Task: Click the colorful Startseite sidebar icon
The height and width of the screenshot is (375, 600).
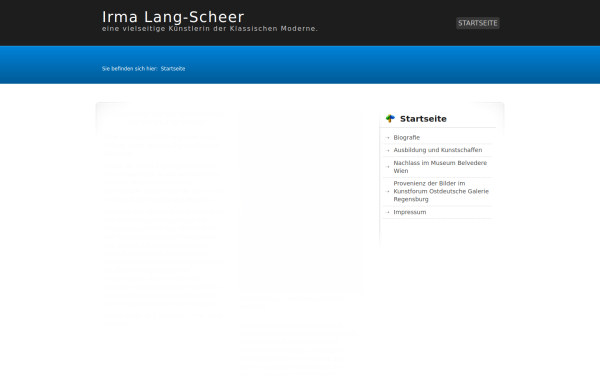Action: coord(390,118)
